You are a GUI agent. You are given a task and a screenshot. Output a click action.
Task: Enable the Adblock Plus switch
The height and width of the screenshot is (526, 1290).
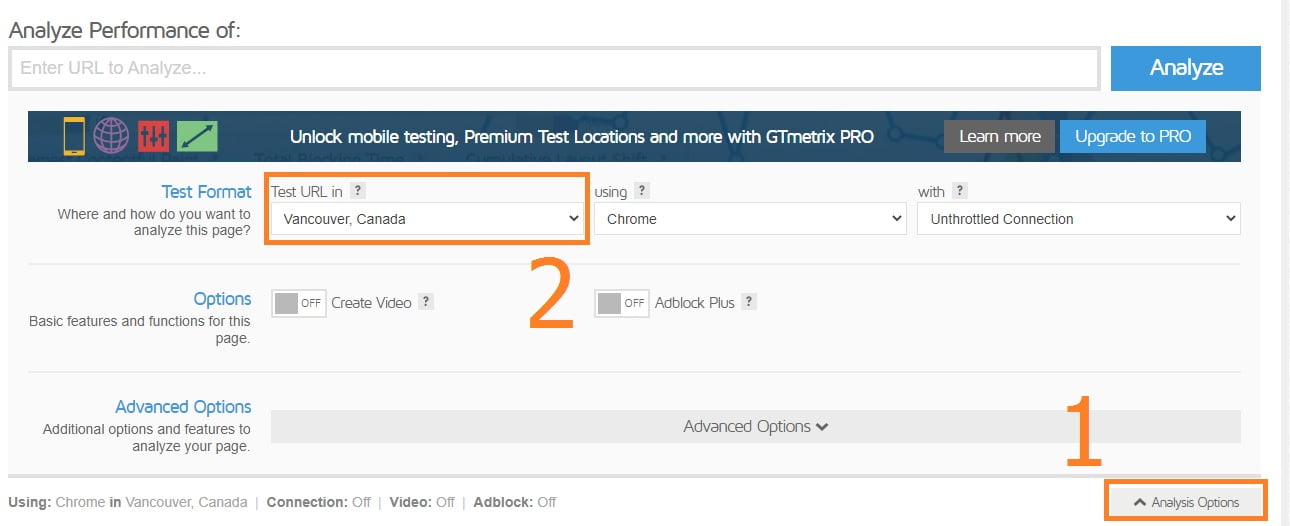[622, 303]
